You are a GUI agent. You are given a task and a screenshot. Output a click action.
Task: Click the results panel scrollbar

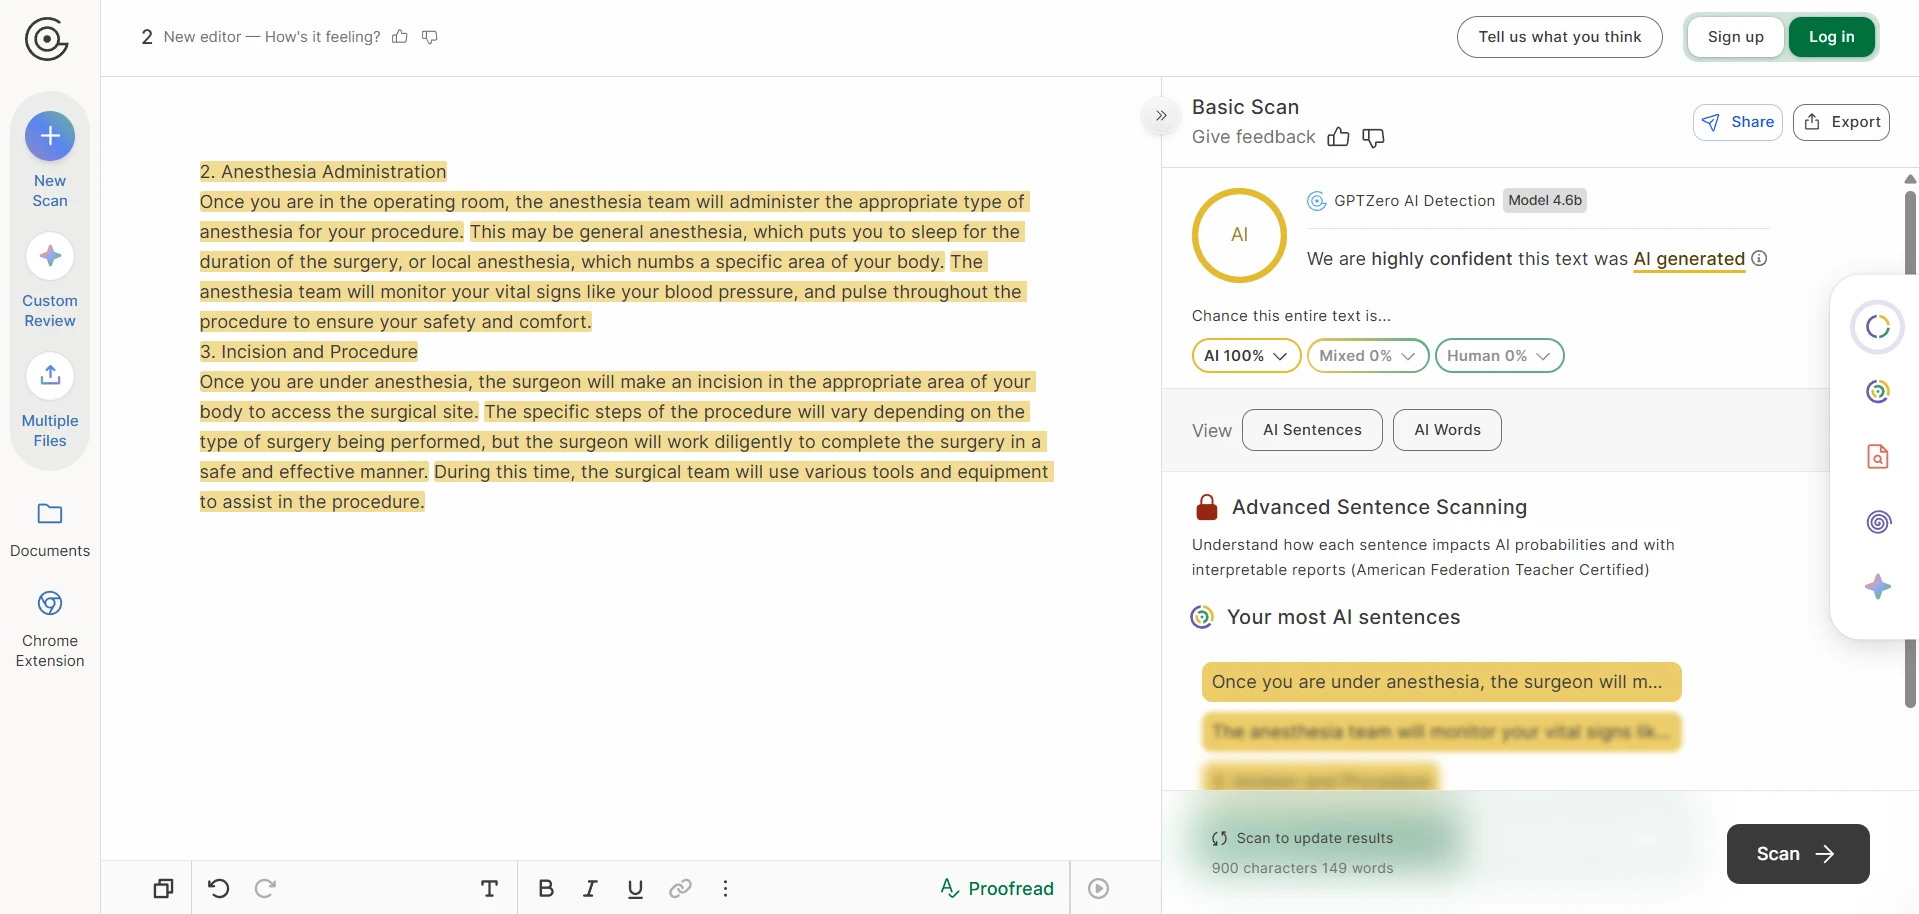(1910, 450)
